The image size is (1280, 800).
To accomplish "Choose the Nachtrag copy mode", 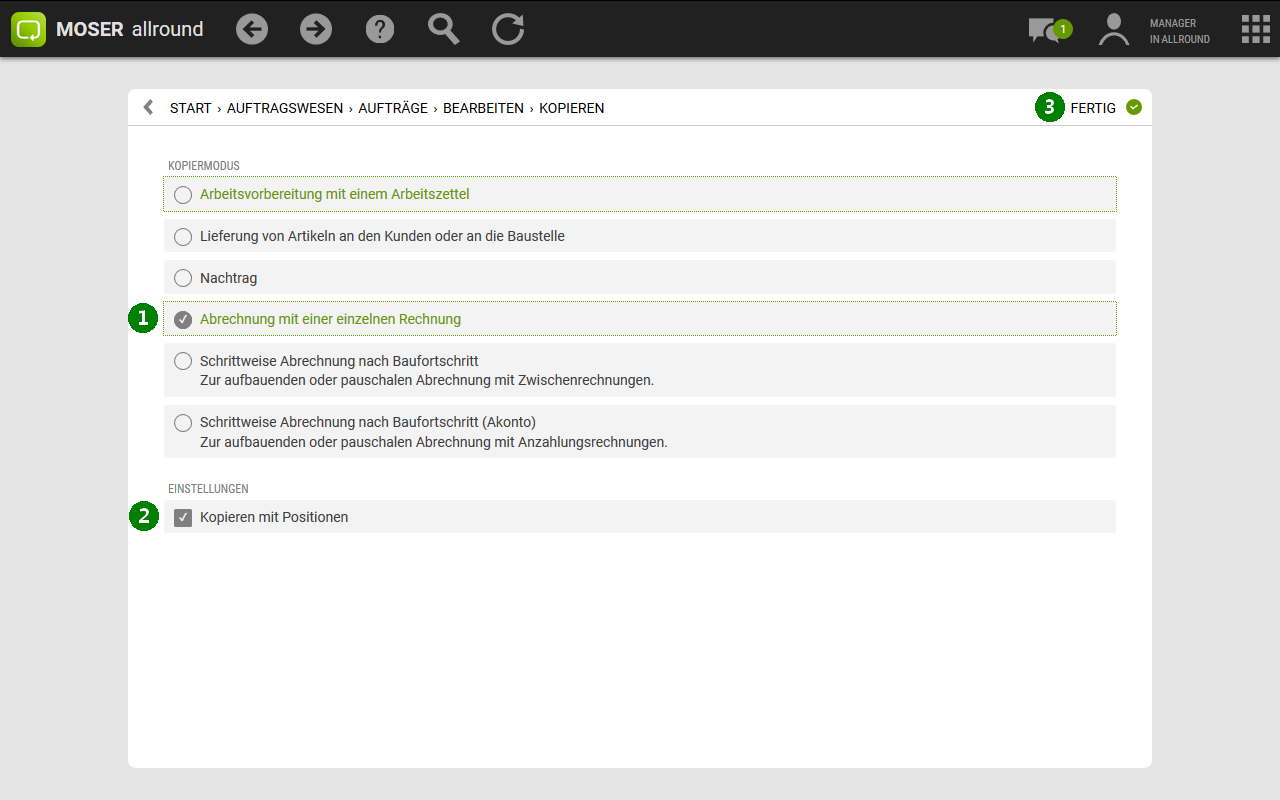I will tap(183, 278).
